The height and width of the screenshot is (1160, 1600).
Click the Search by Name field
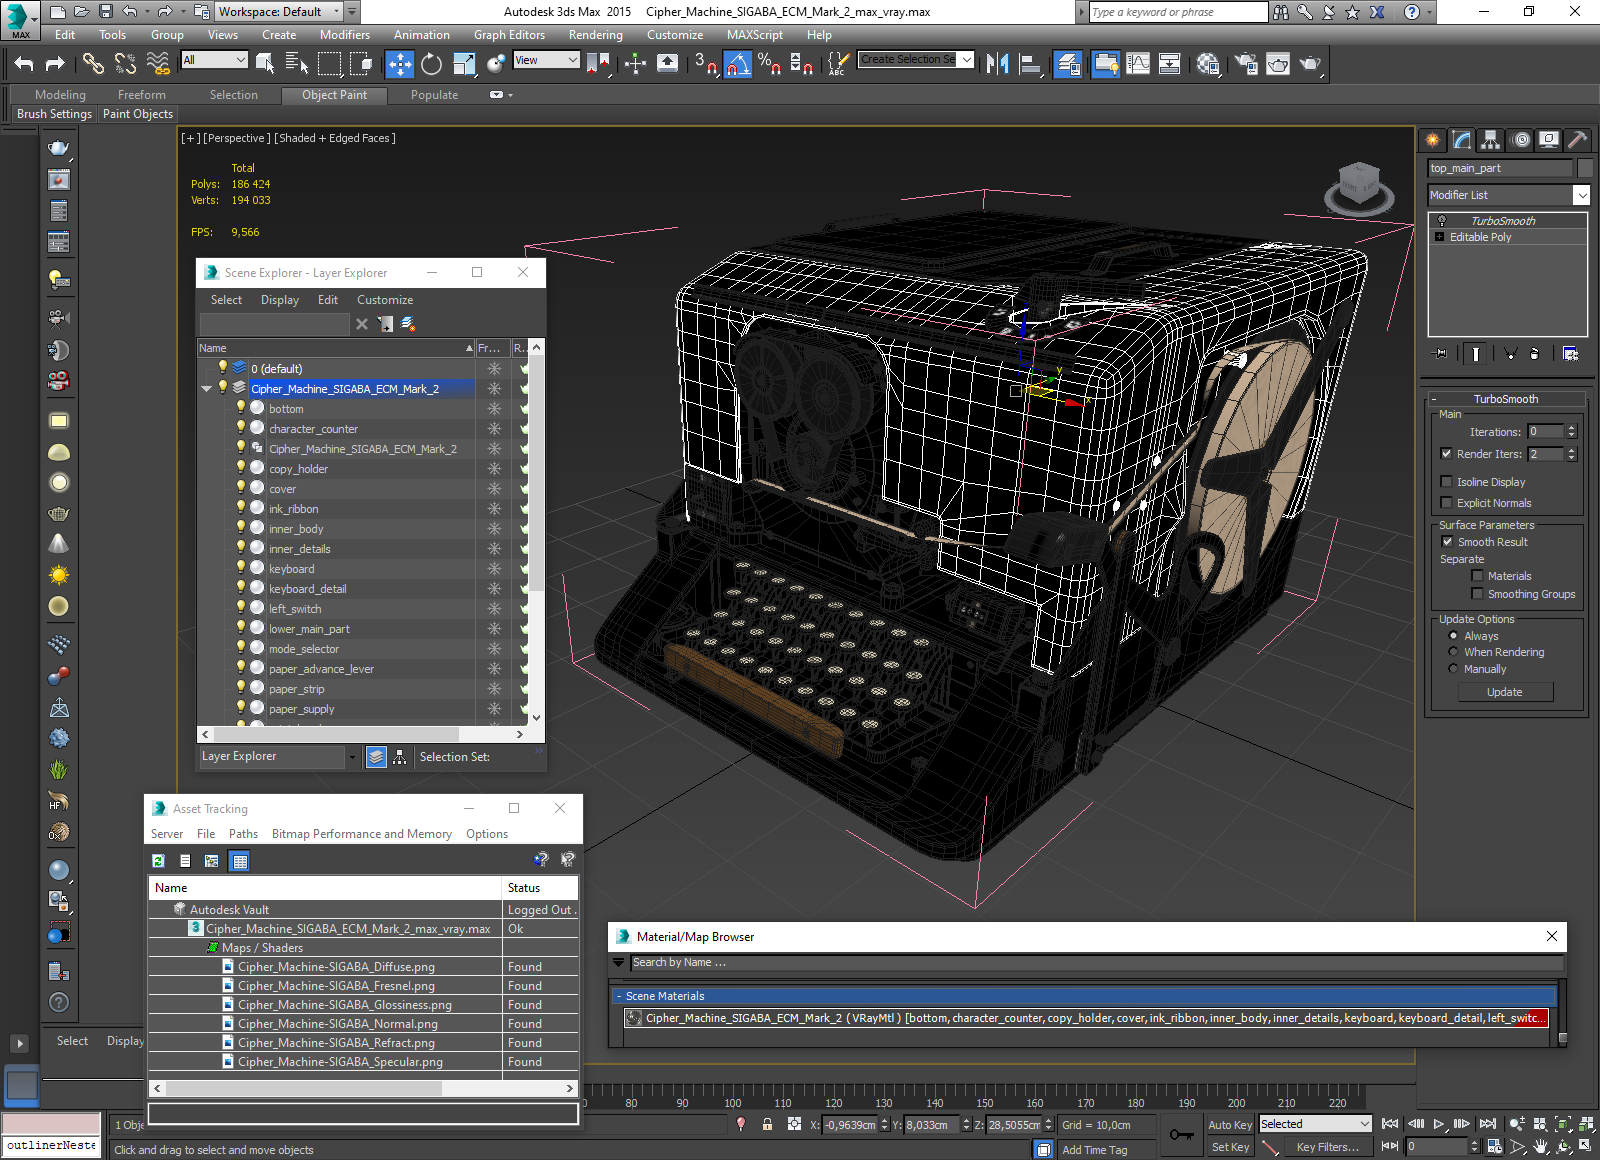tap(1096, 963)
